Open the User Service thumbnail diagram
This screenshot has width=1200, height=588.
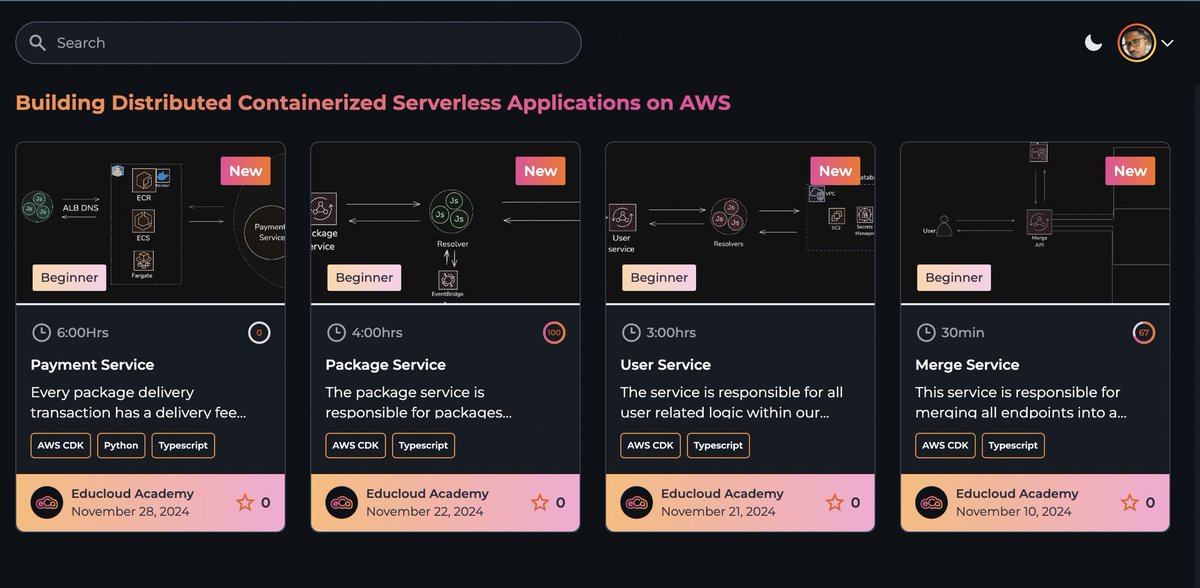[740, 222]
